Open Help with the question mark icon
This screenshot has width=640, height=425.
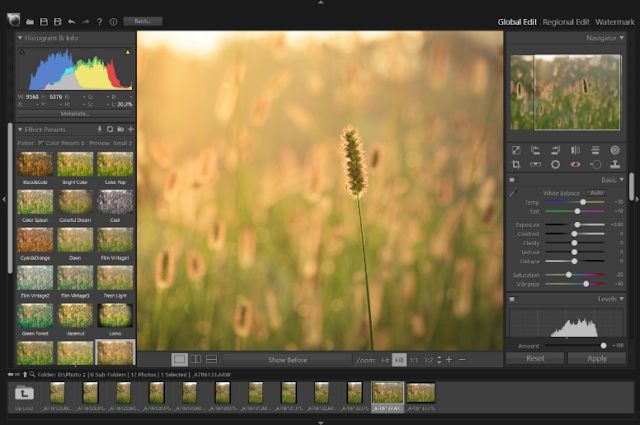click(99, 22)
